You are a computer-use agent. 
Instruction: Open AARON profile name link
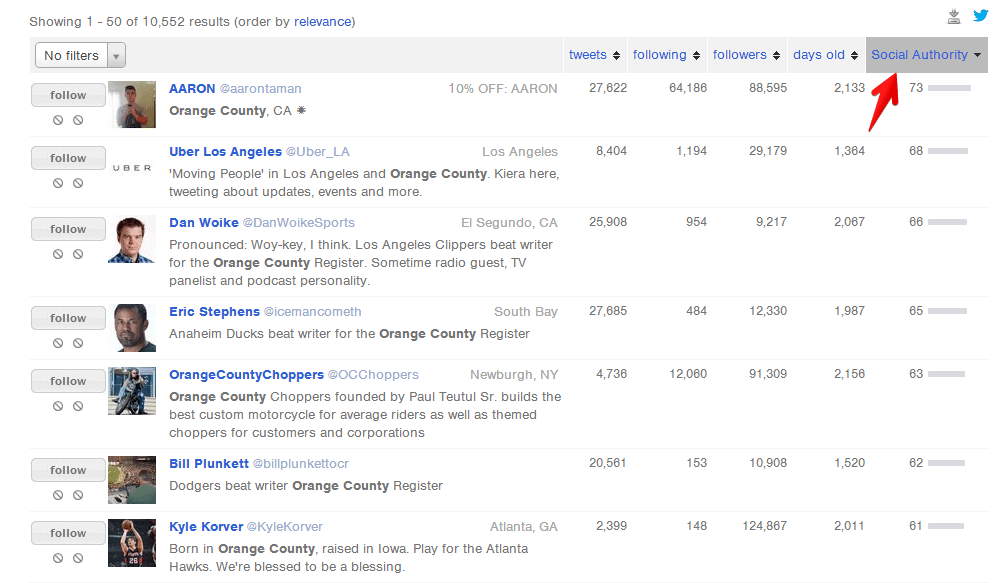192,89
